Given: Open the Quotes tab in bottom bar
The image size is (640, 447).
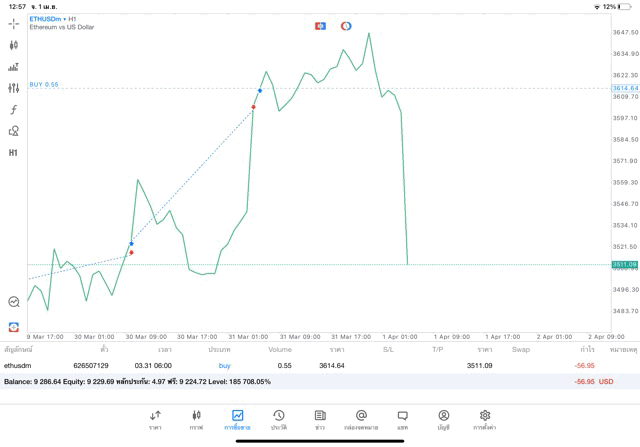Looking at the screenshot, I should point(155,418).
